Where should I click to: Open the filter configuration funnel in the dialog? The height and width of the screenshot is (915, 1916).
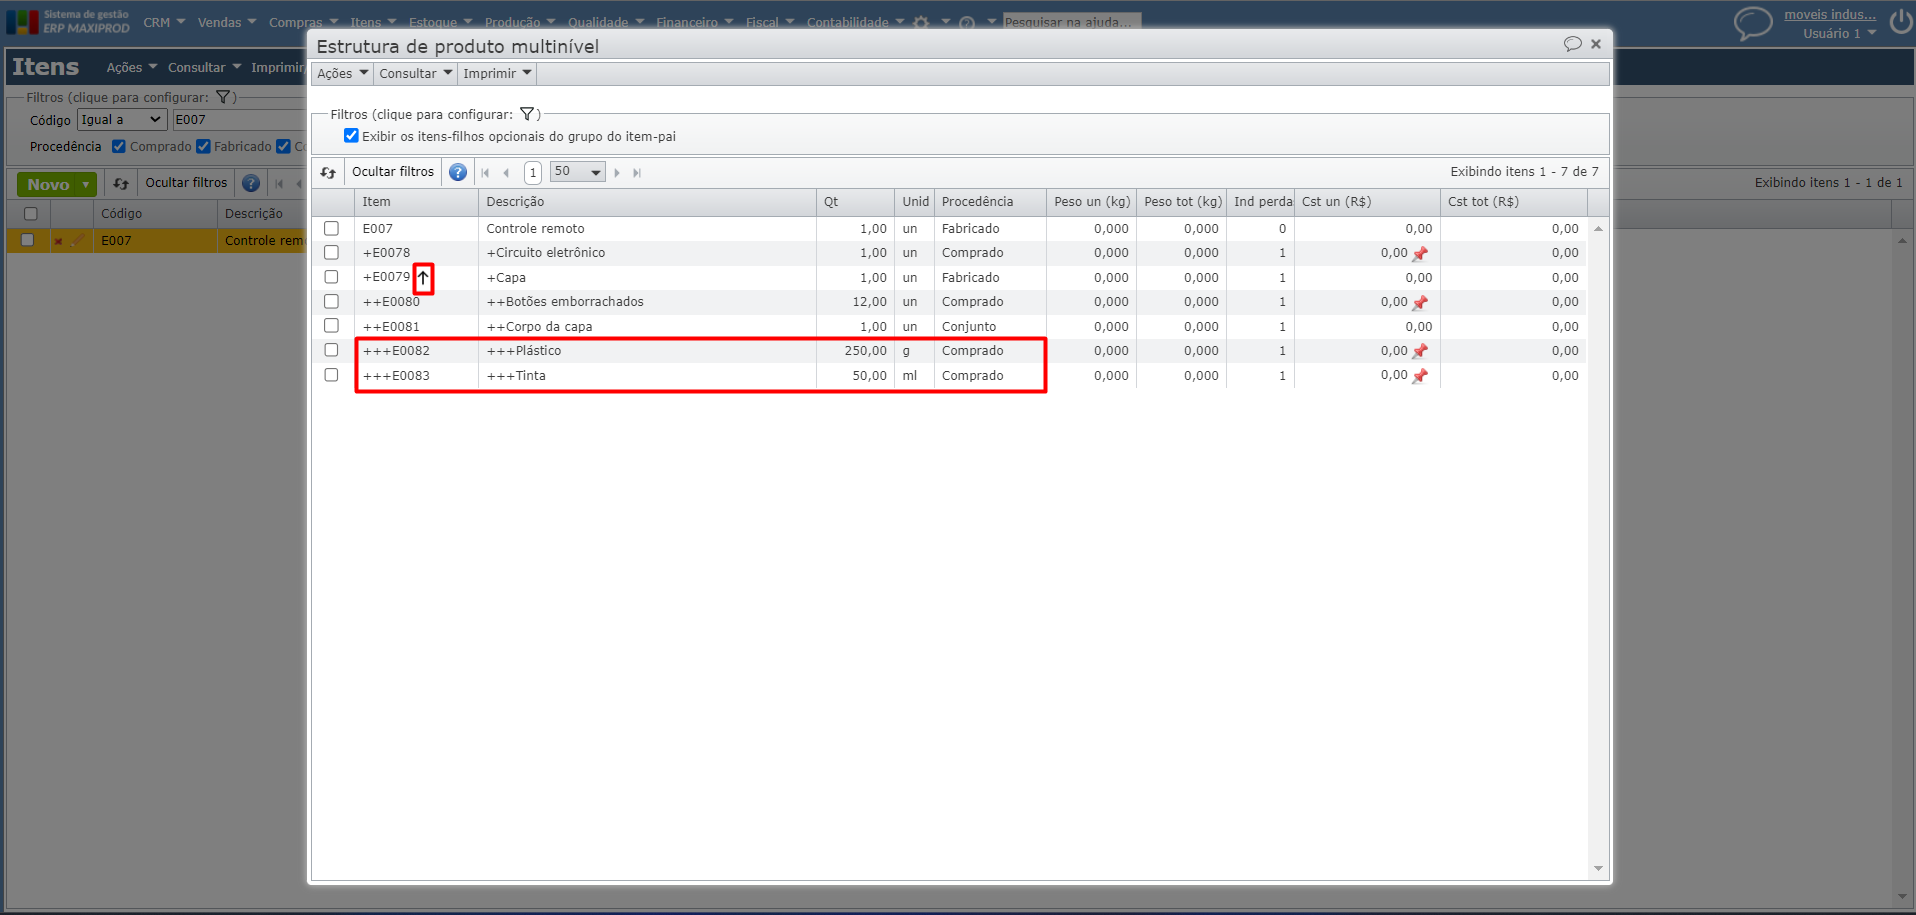click(x=527, y=114)
